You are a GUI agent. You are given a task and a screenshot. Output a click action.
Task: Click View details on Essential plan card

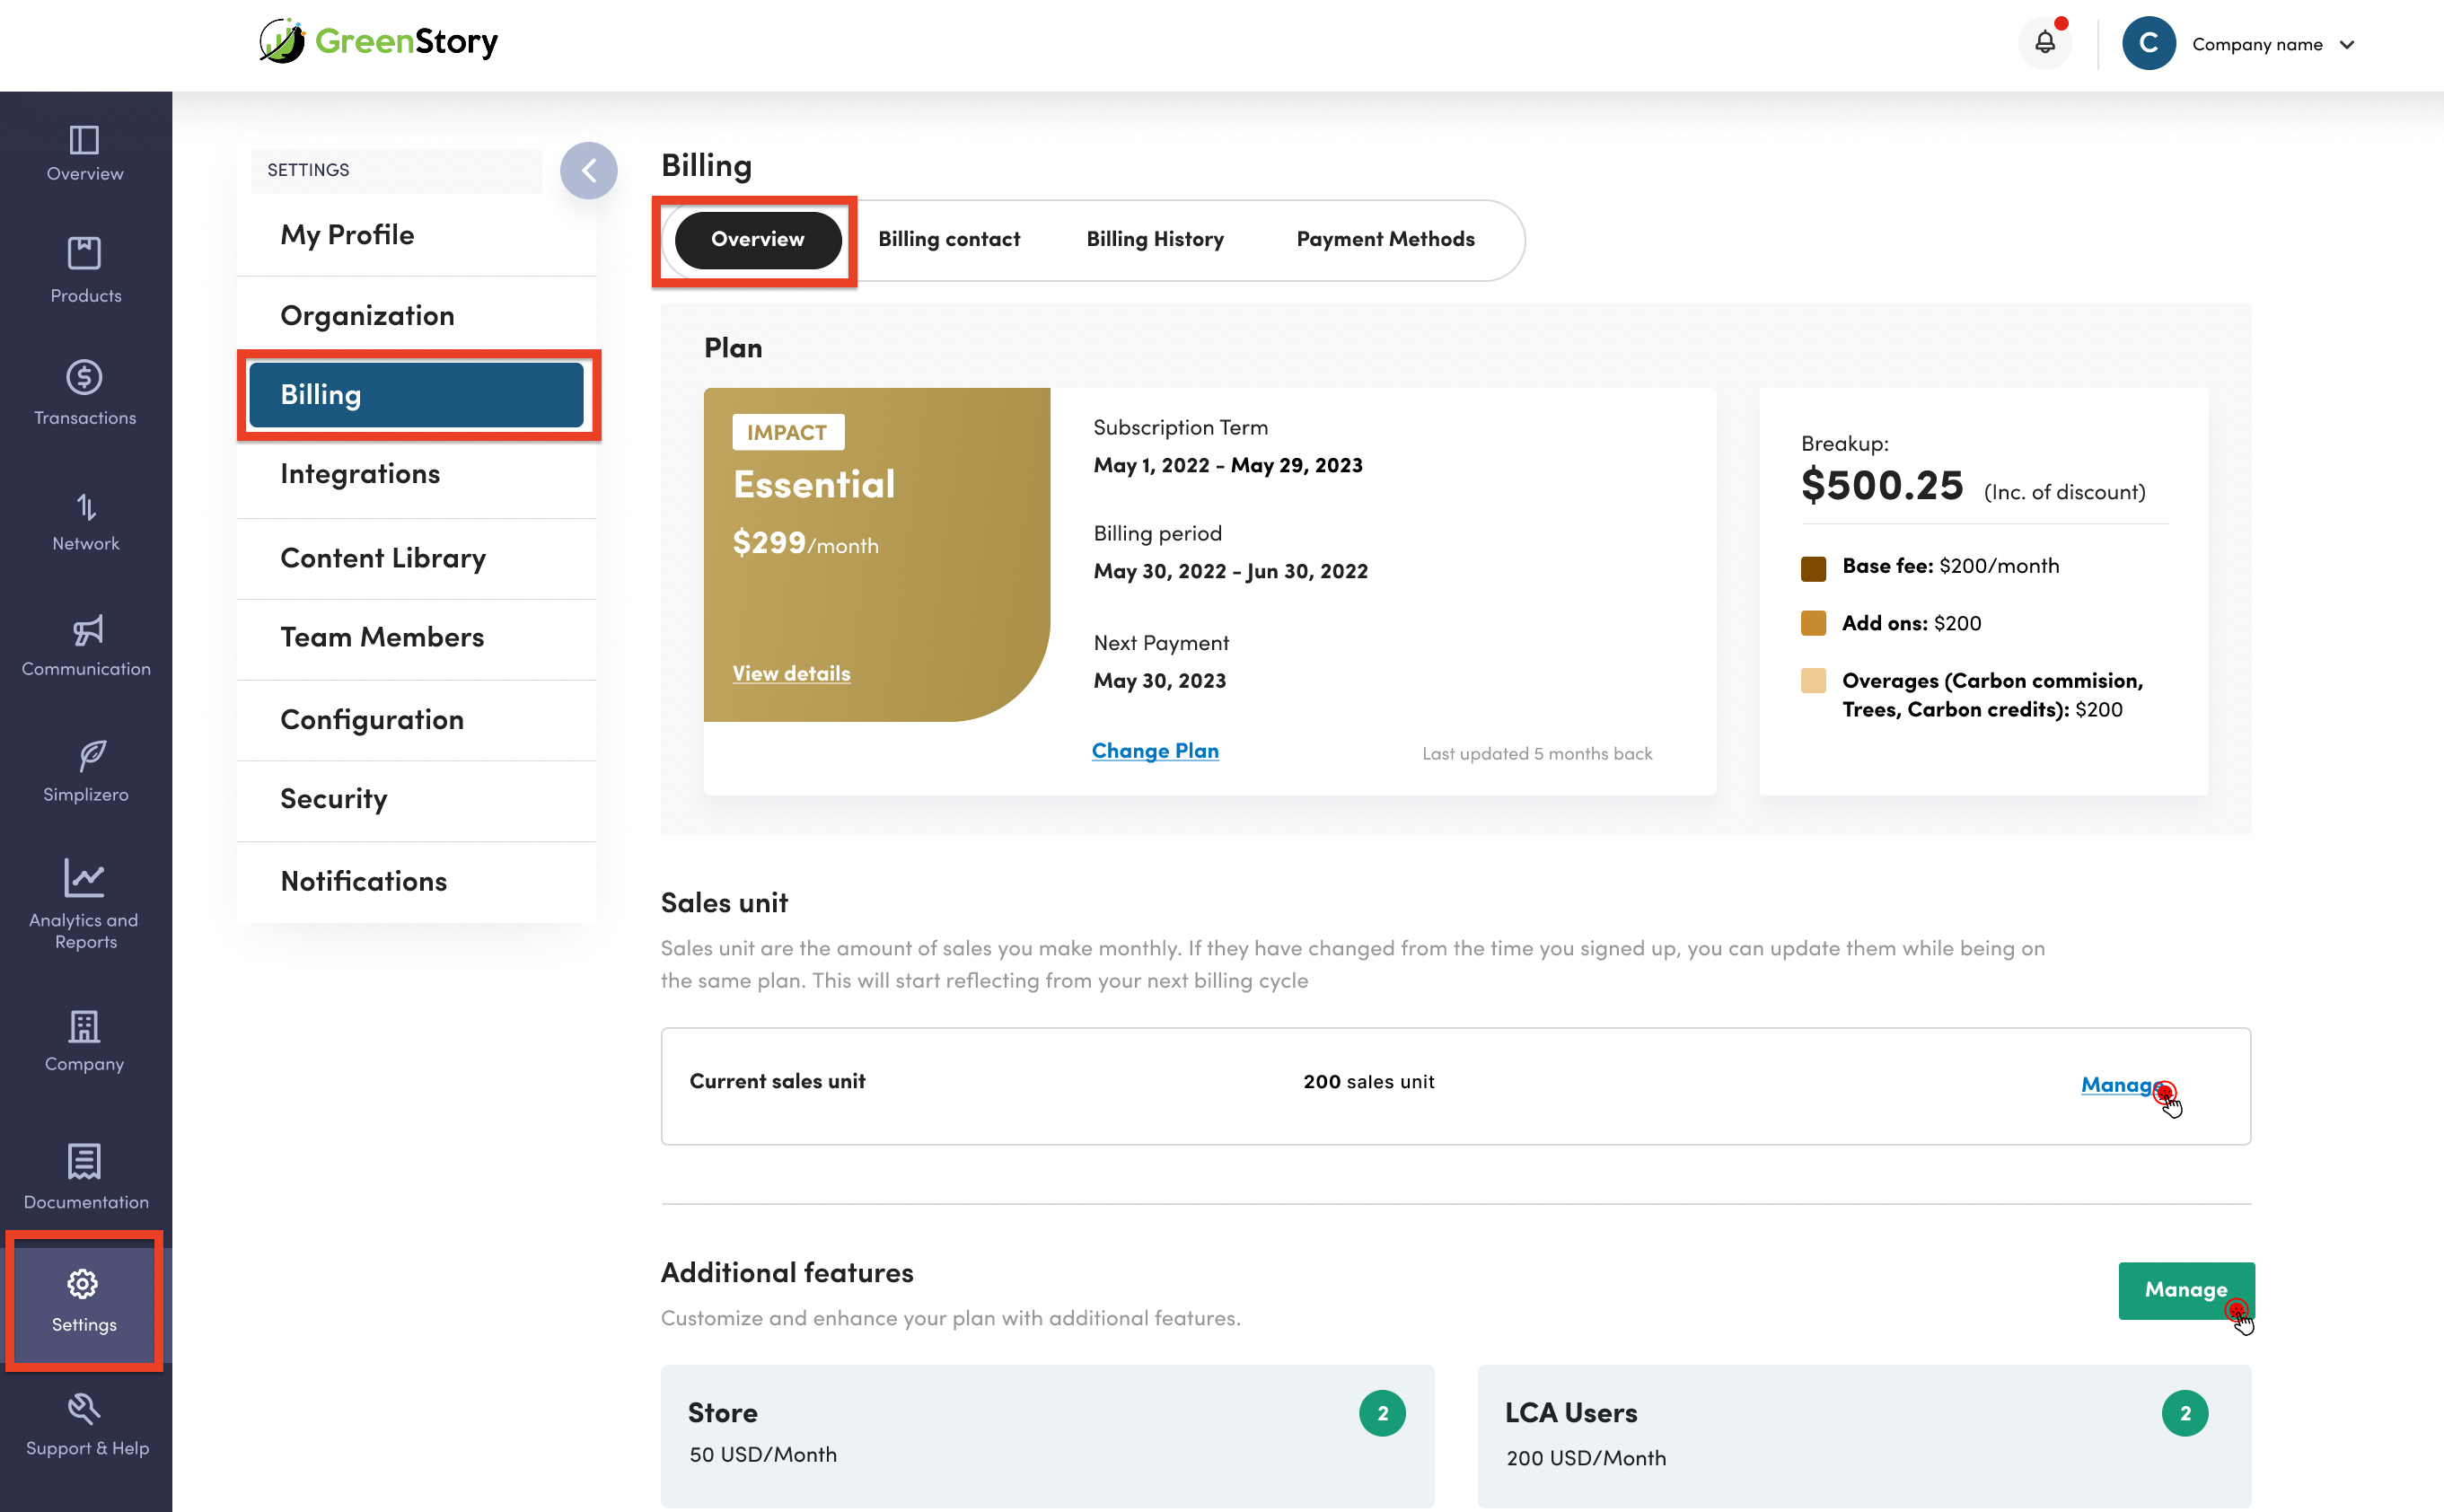(x=790, y=673)
